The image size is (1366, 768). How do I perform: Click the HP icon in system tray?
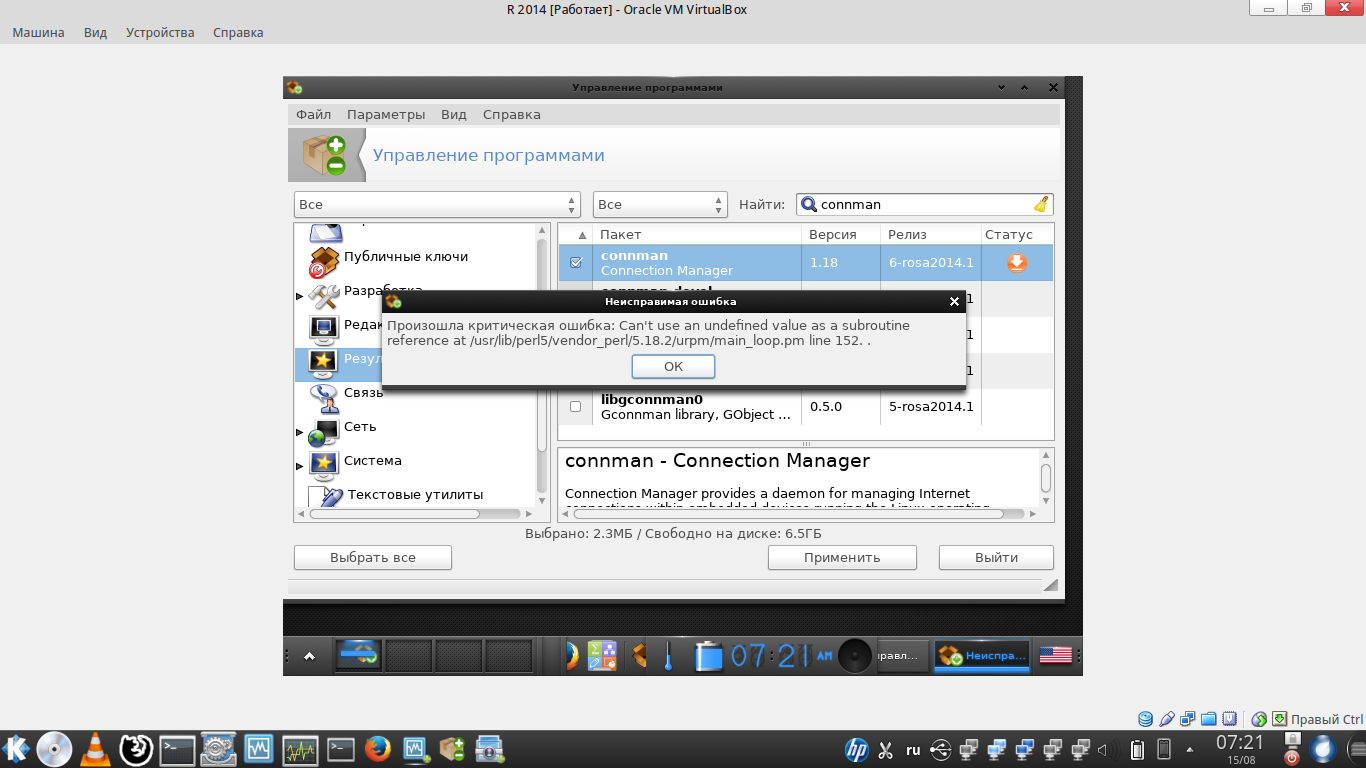coord(856,749)
